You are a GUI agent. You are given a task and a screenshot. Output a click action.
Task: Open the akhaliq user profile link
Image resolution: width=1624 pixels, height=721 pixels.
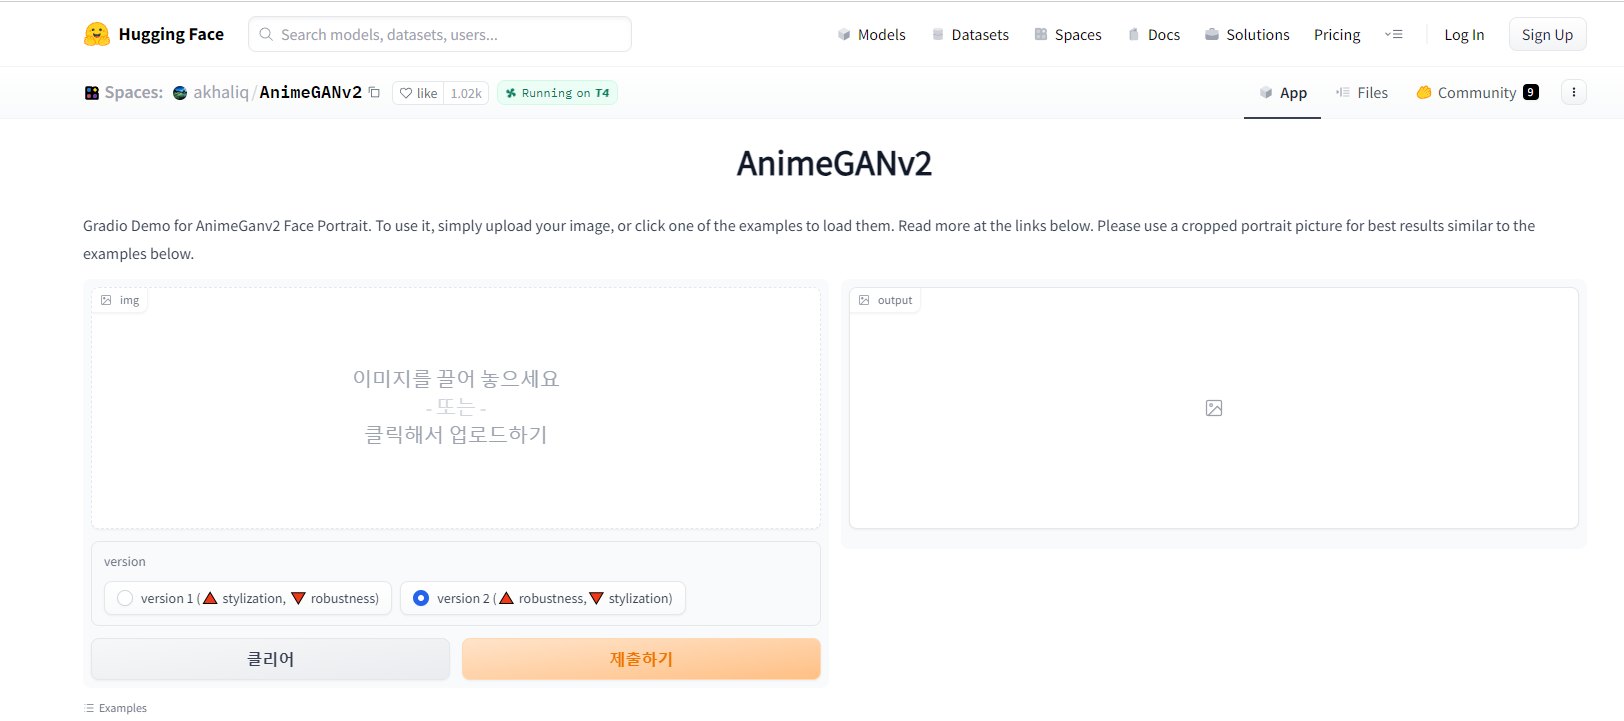tap(221, 92)
